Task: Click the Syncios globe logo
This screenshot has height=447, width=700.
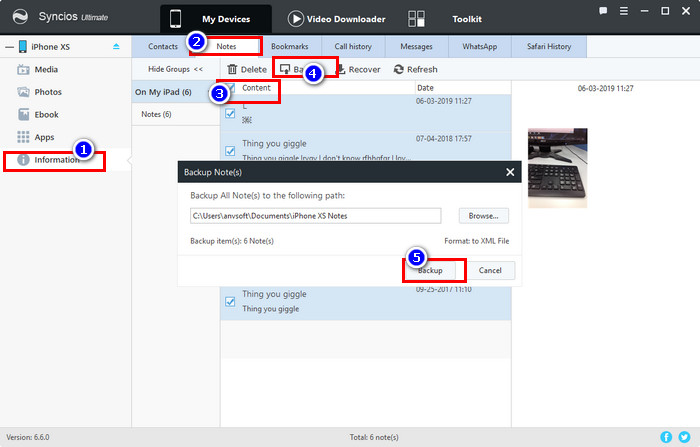Action: tap(20, 17)
